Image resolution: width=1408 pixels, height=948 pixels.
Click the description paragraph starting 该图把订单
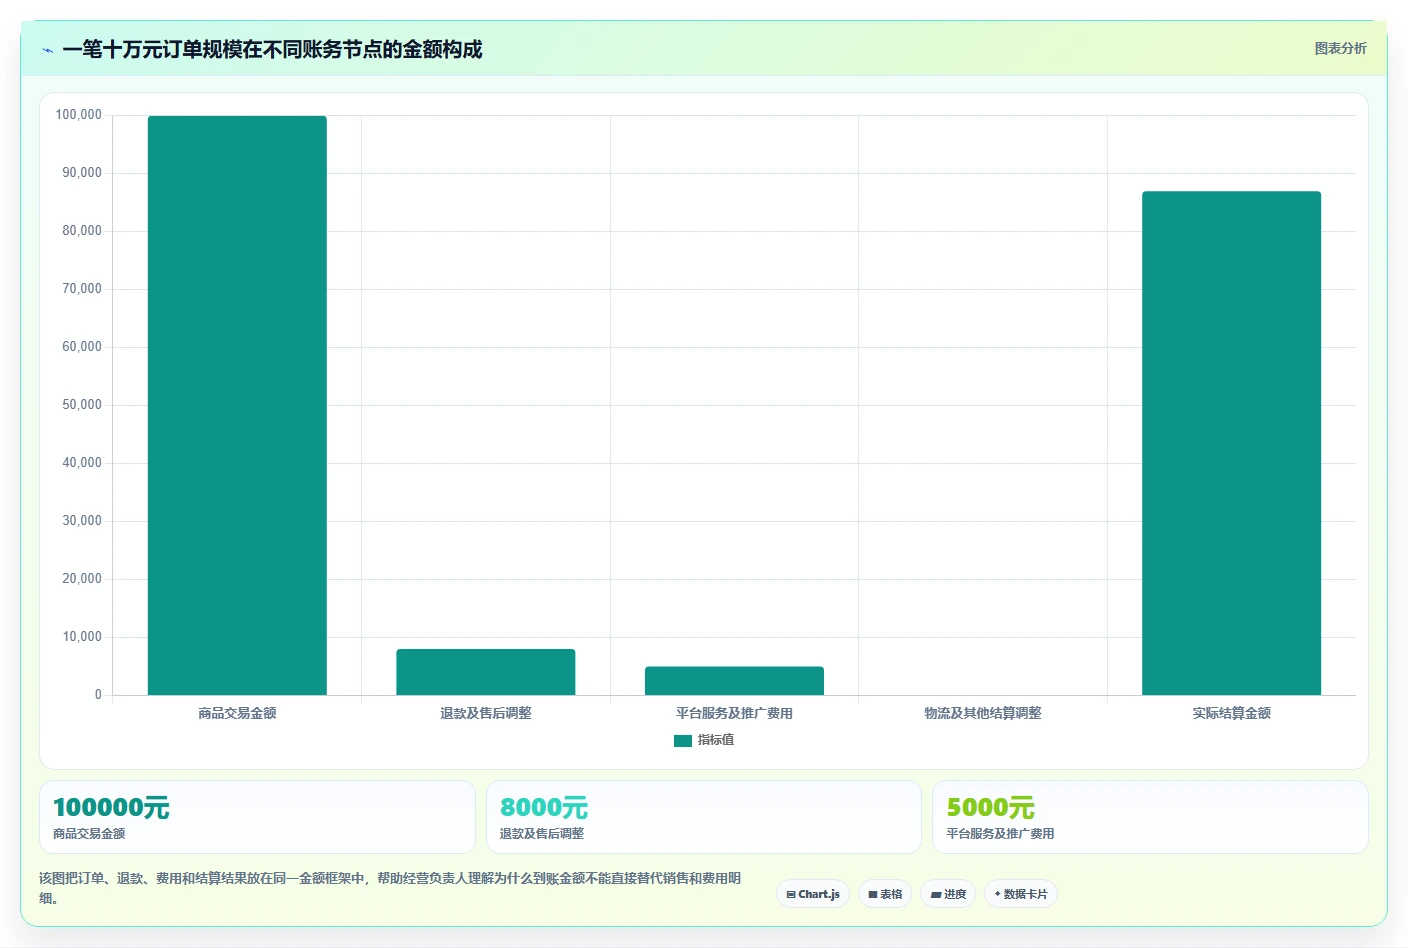tap(390, 888)
